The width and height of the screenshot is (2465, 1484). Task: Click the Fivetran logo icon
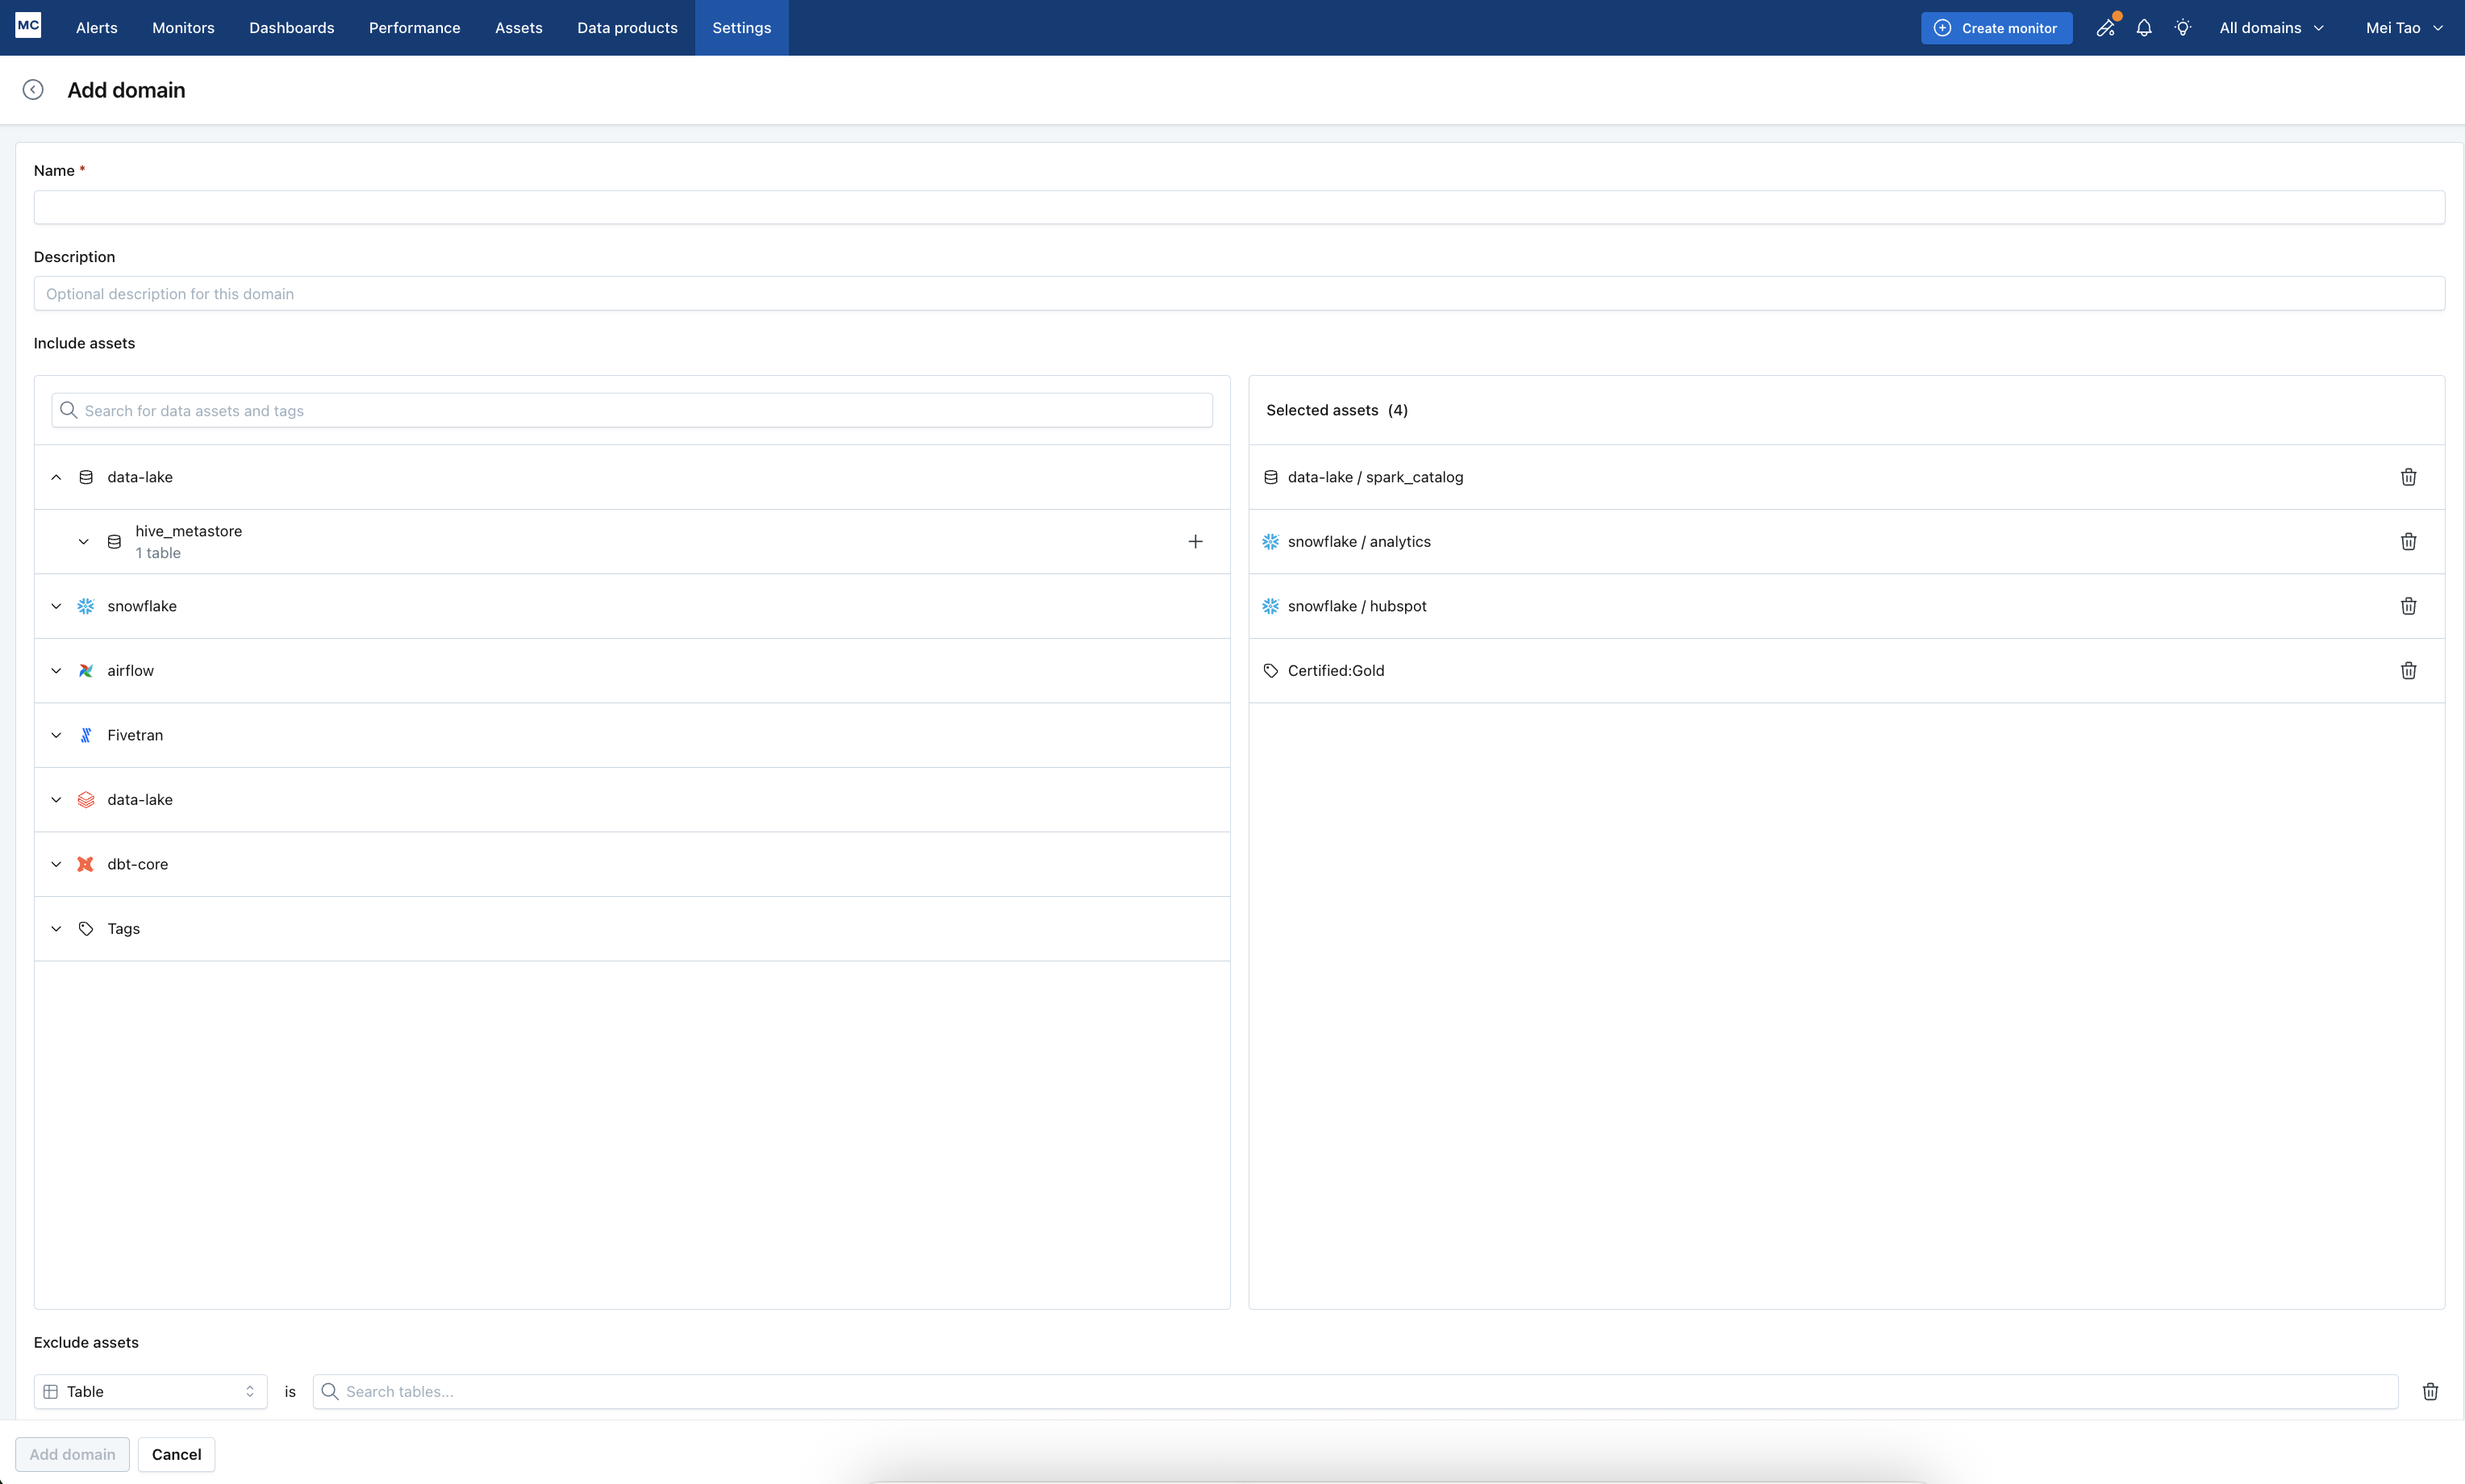click(86, 735)
